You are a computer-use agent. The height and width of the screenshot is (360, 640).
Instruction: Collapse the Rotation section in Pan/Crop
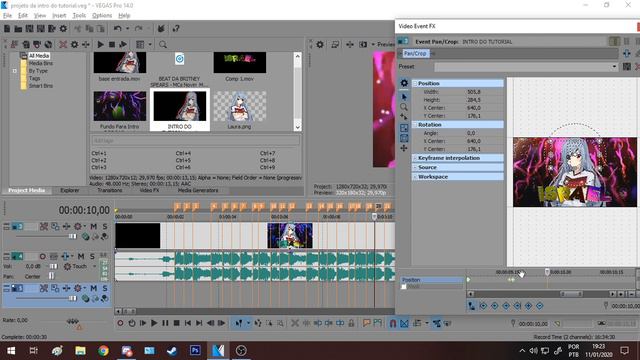tap(415, 124)
